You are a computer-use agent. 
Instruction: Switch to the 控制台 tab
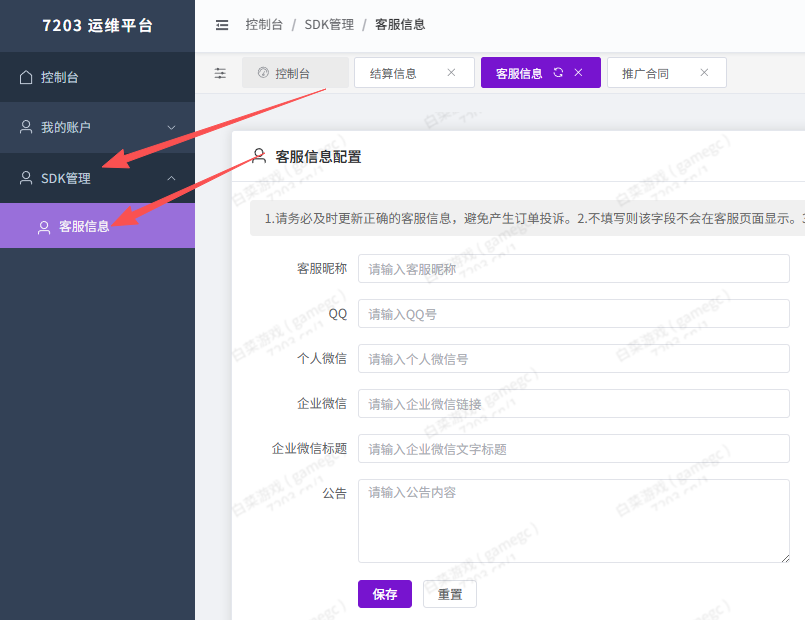pos(295,73)
